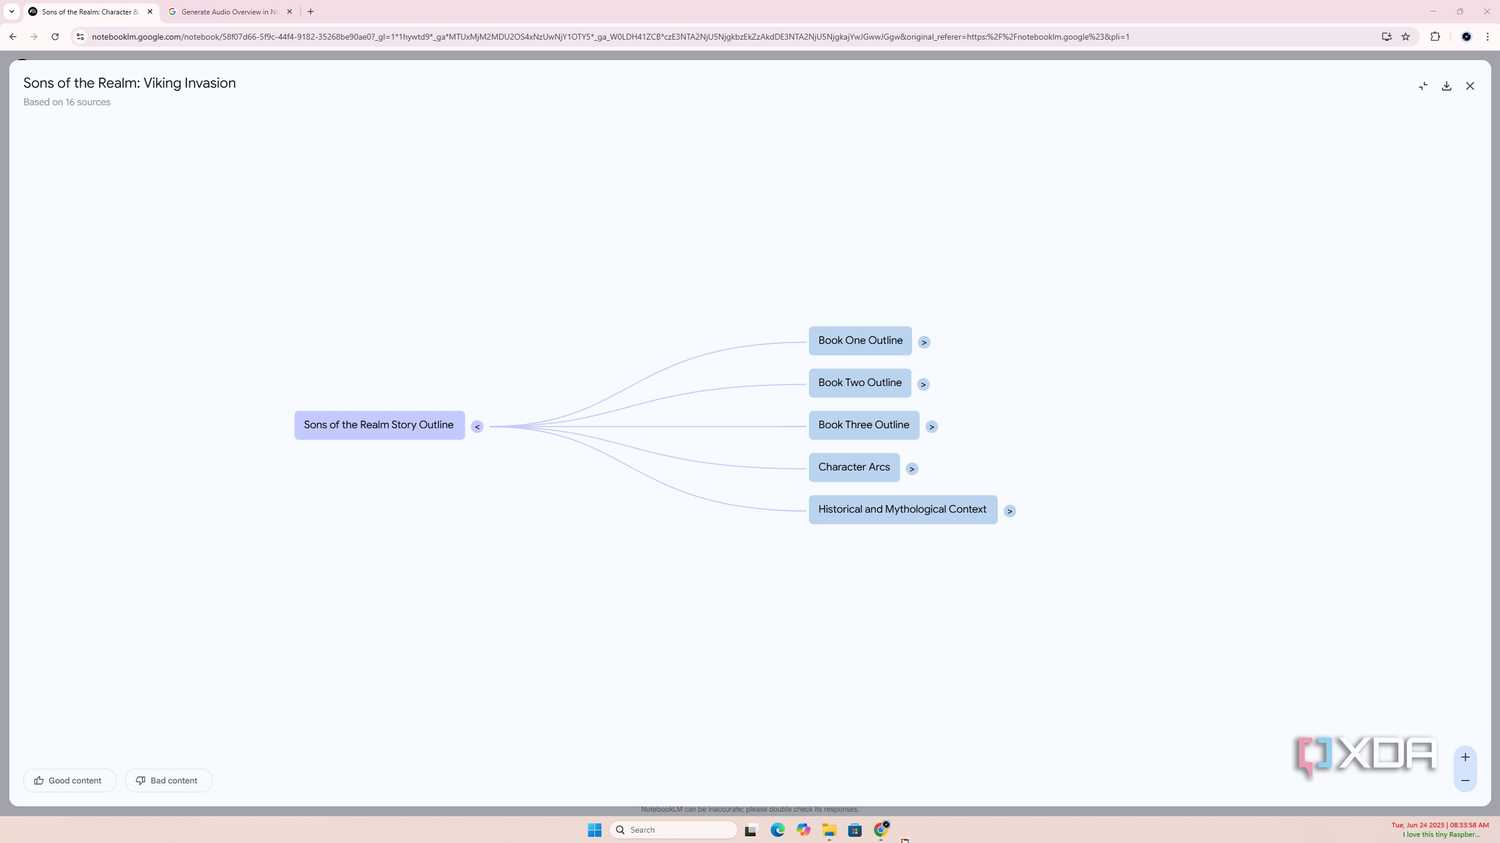The image size is (1500, 843).
Task: Open File Explorer from taskbar
Action: (829, 830)
